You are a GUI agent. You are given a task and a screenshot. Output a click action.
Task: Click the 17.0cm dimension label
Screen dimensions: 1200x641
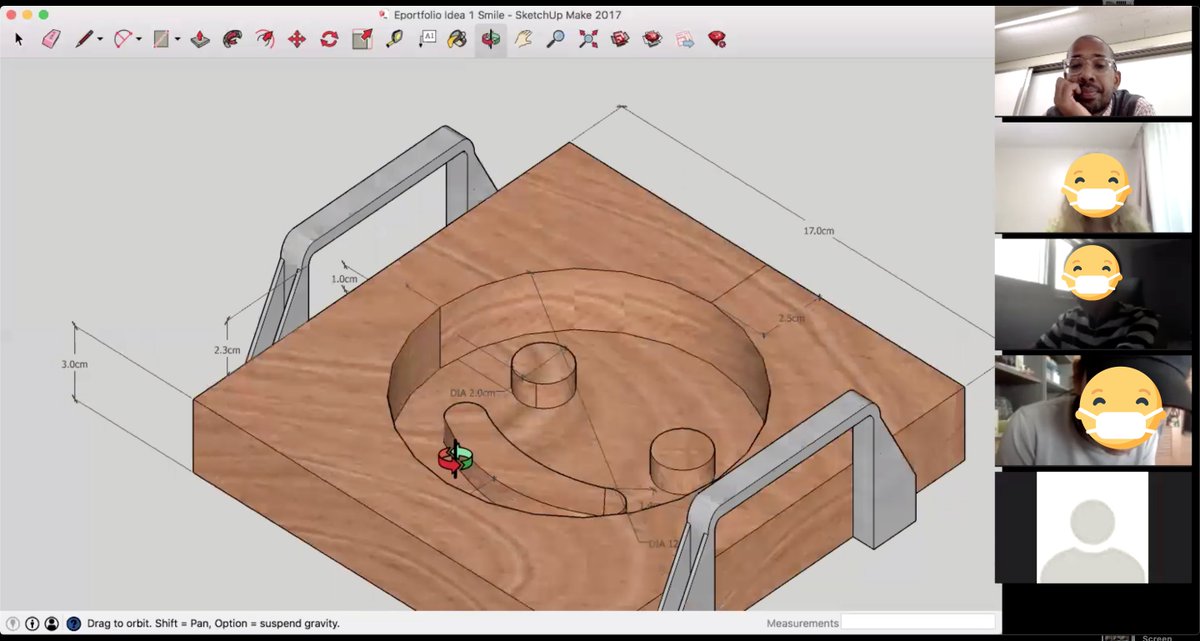click(818, 231)
